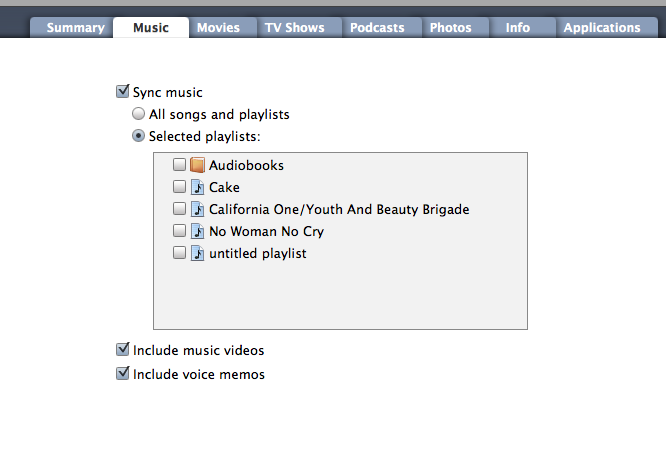
Task: Select the Music tab
Action: point(151,28)
